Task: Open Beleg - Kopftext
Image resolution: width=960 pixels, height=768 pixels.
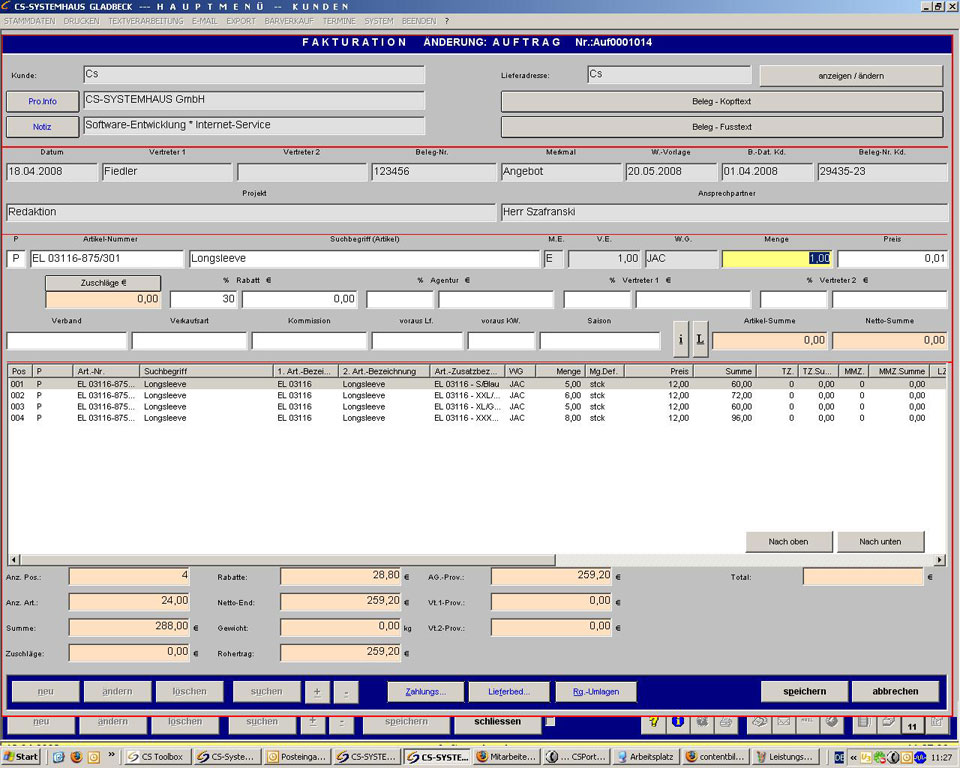Action: [x=721, y=102]
